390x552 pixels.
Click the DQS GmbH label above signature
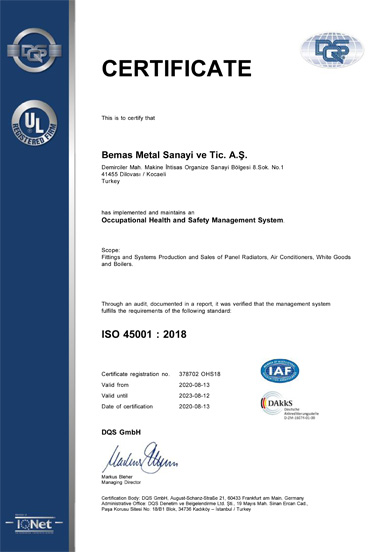point(121,432)
